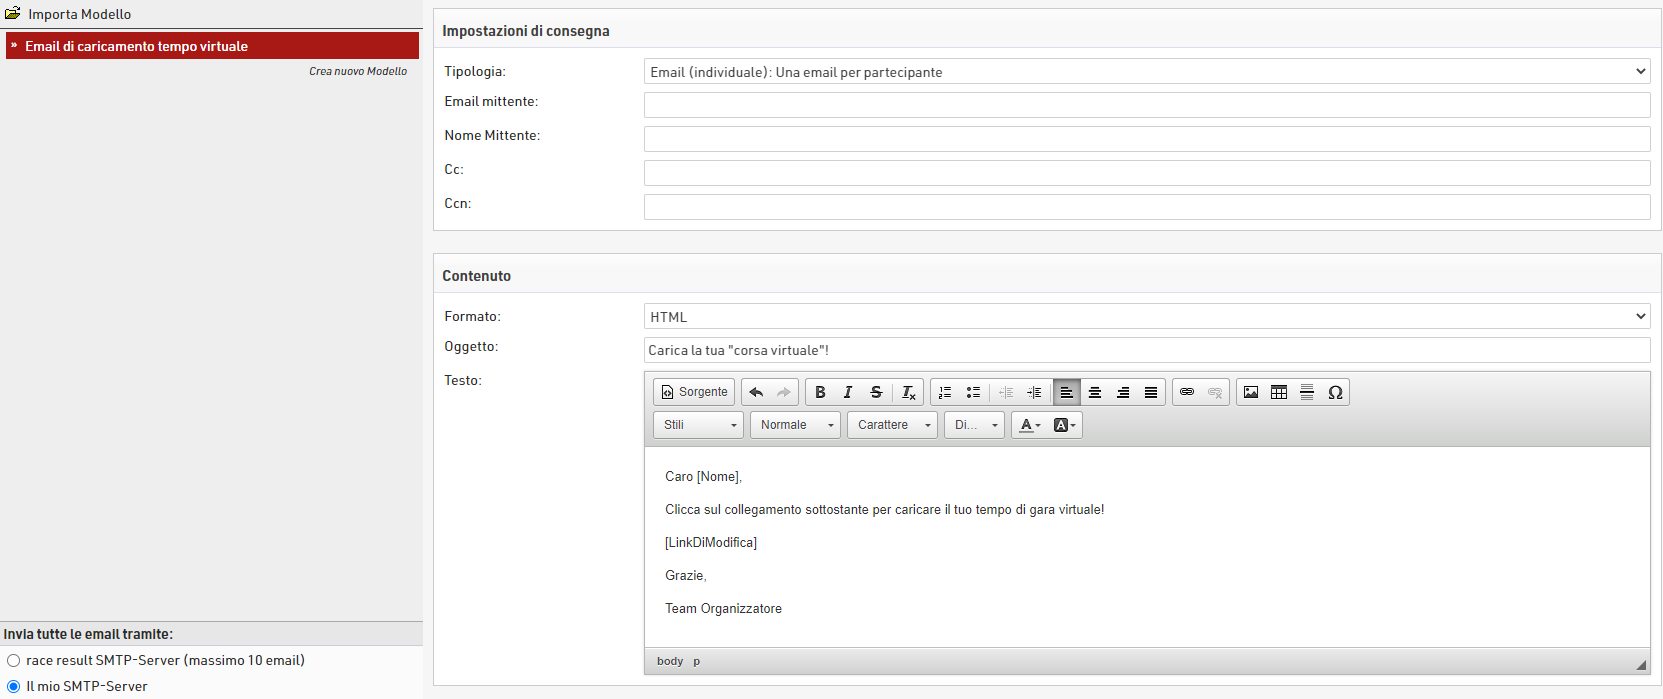
Task: Open the Tipologia dropdown
Action: [1146, 72]
